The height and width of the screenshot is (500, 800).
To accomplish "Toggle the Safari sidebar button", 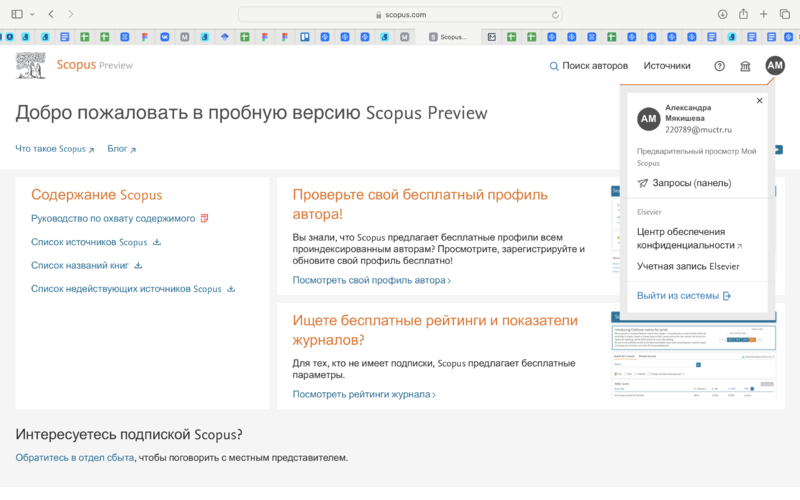I will tap(17, 14).
